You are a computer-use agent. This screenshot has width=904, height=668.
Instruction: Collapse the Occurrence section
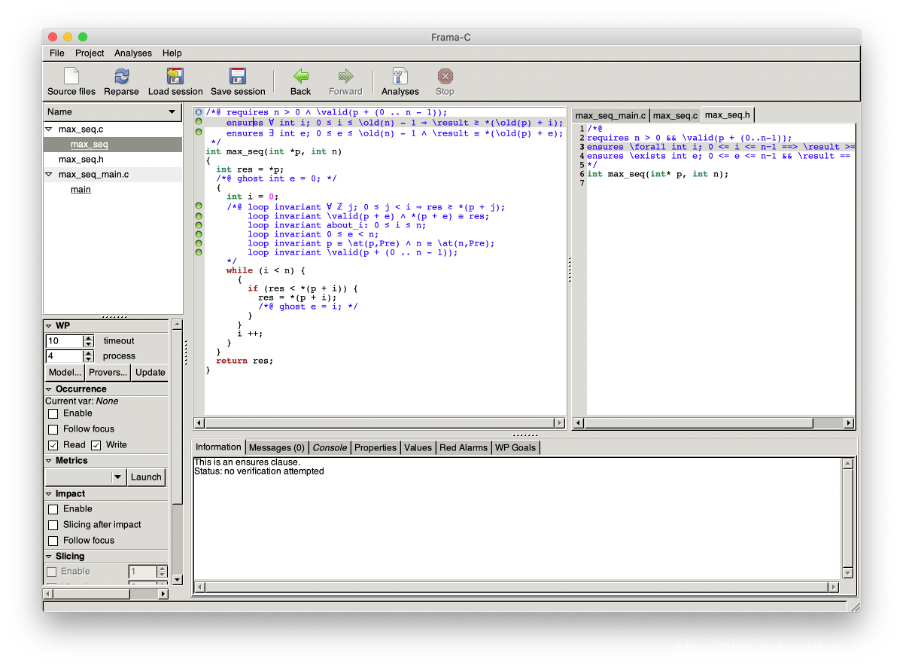pyautogui.click(x=49, y=389)
